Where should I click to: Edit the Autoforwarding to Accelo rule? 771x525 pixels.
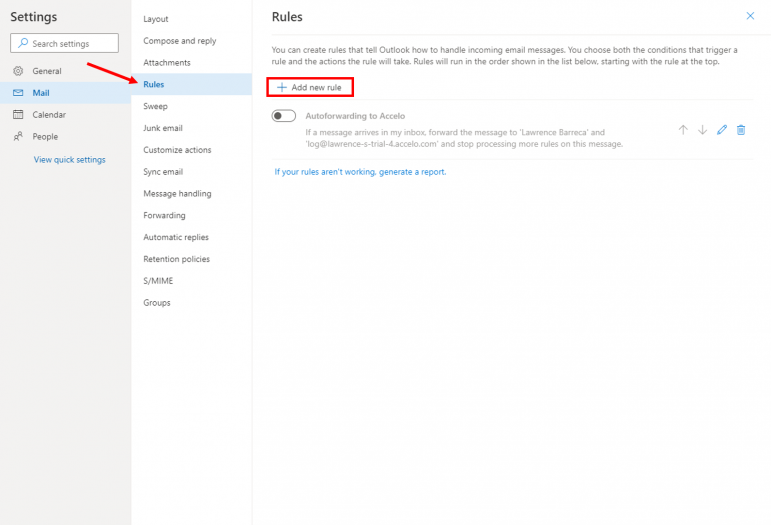[x=722, y=130]
